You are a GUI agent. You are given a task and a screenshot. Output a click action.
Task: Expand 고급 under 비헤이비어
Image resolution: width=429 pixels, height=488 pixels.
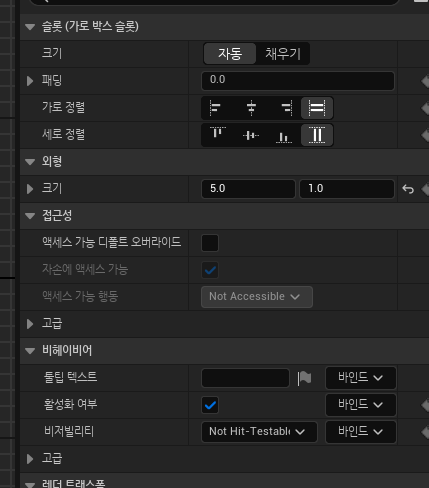pos(30,459)
